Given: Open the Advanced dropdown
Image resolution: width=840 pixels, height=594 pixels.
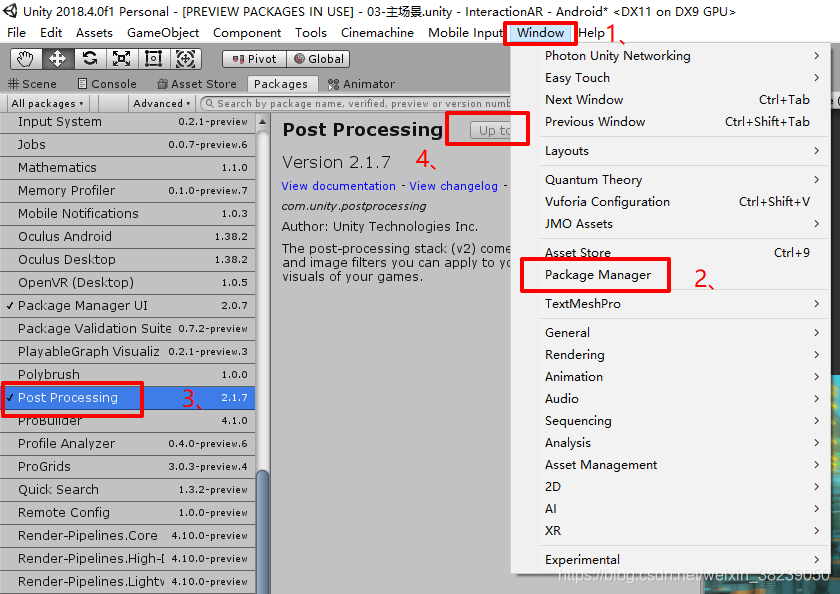Looking at the screenshot, I should tap(162, 103).
